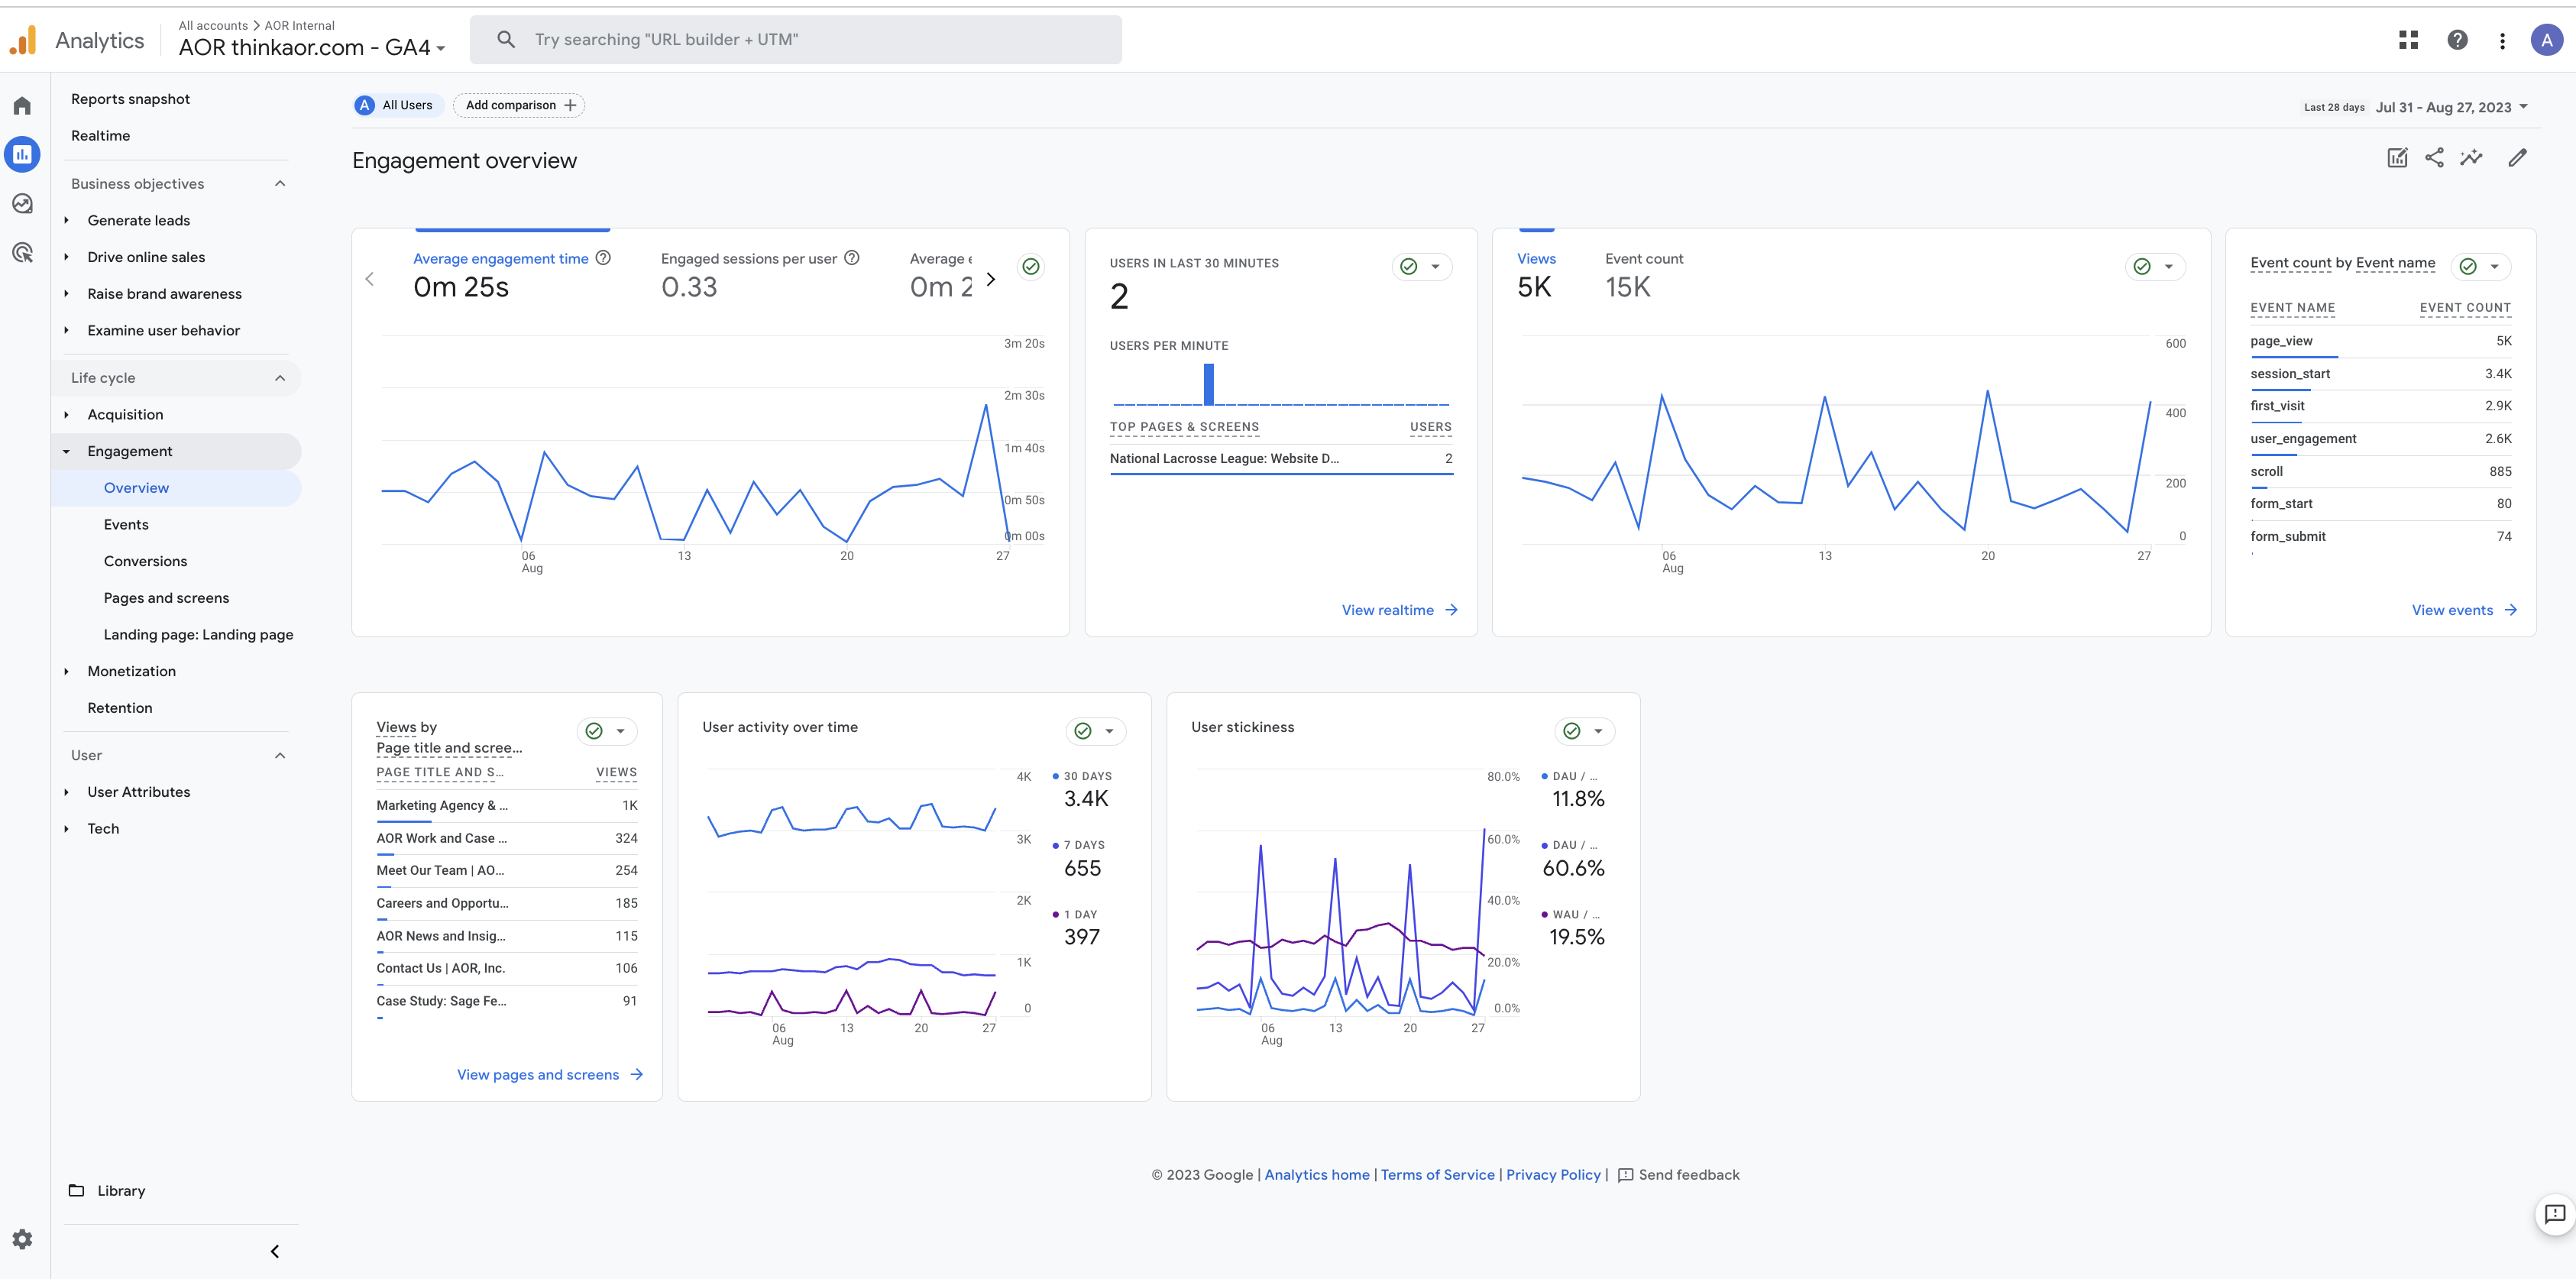Click View events link
This screenshot has height=1279, width=2576.
coord(2464,610)
